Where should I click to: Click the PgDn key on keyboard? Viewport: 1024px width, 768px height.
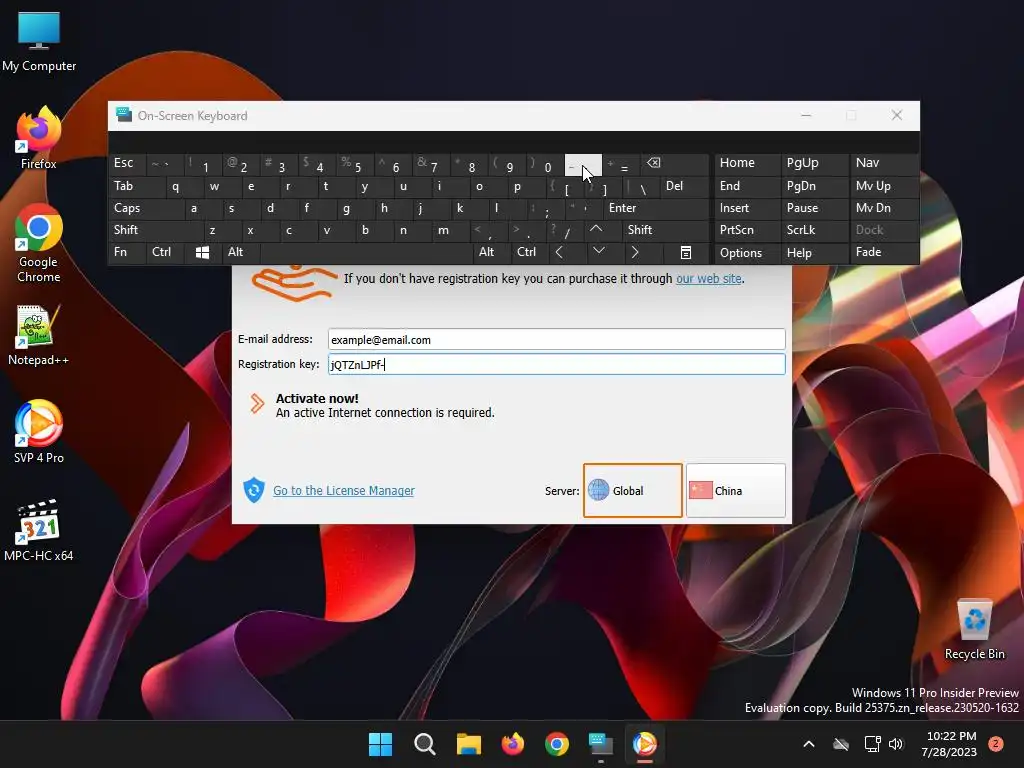click(814, 186)
